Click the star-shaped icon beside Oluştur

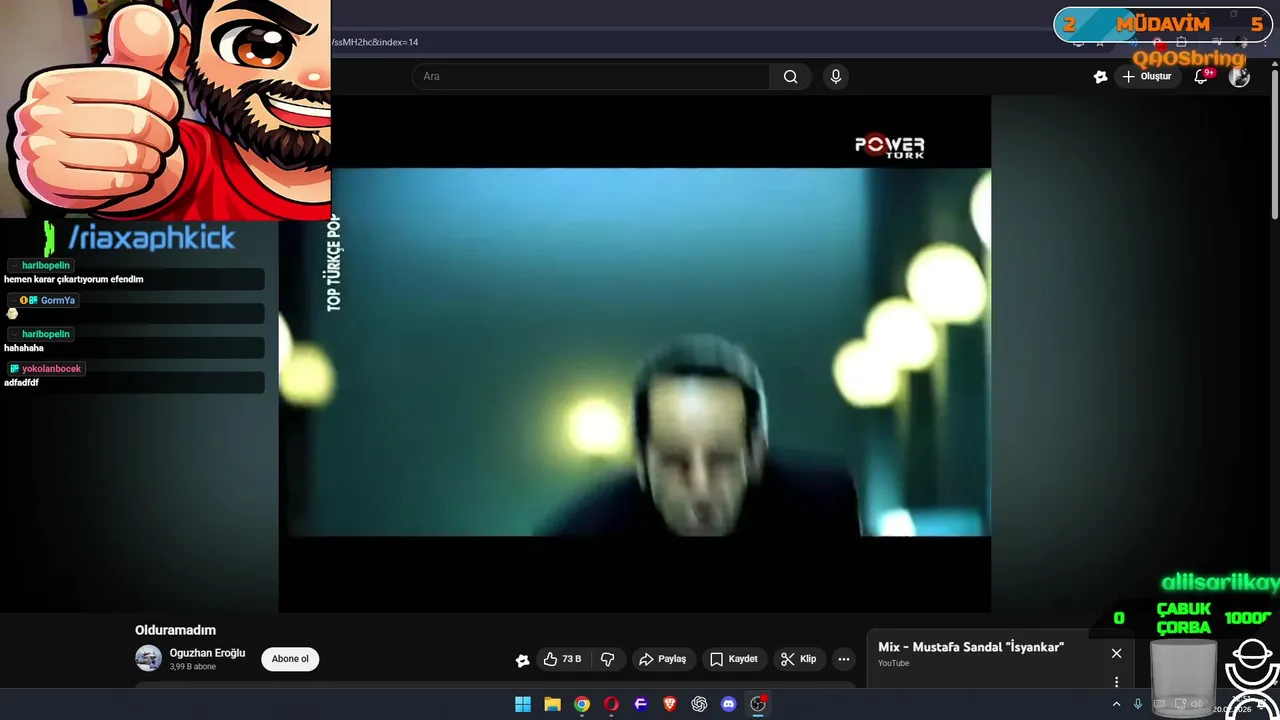click(1101, 77)
